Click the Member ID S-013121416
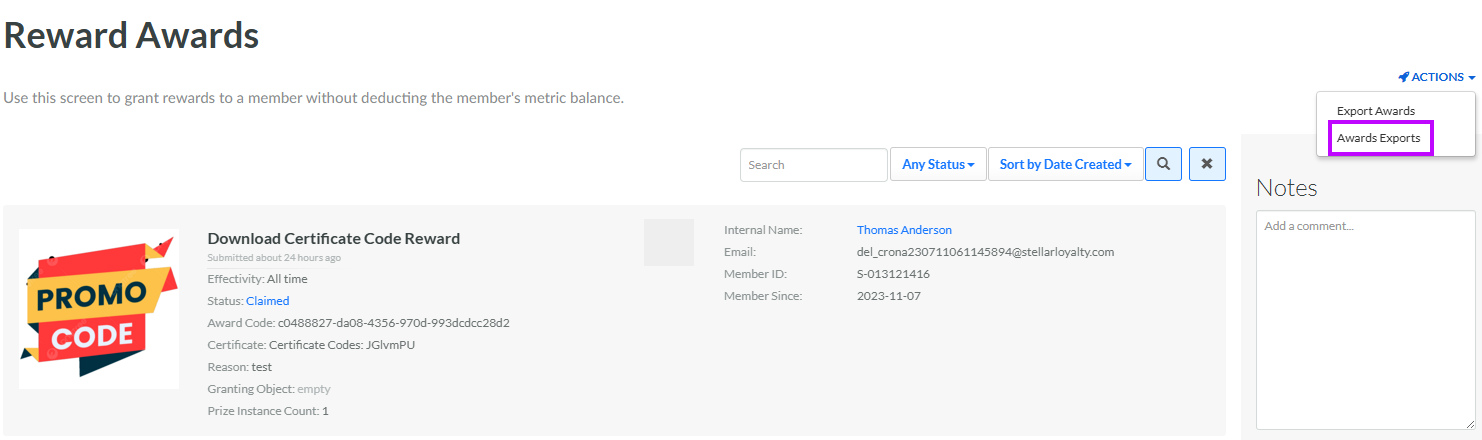The image size is (1482, 440). [893, 274]
